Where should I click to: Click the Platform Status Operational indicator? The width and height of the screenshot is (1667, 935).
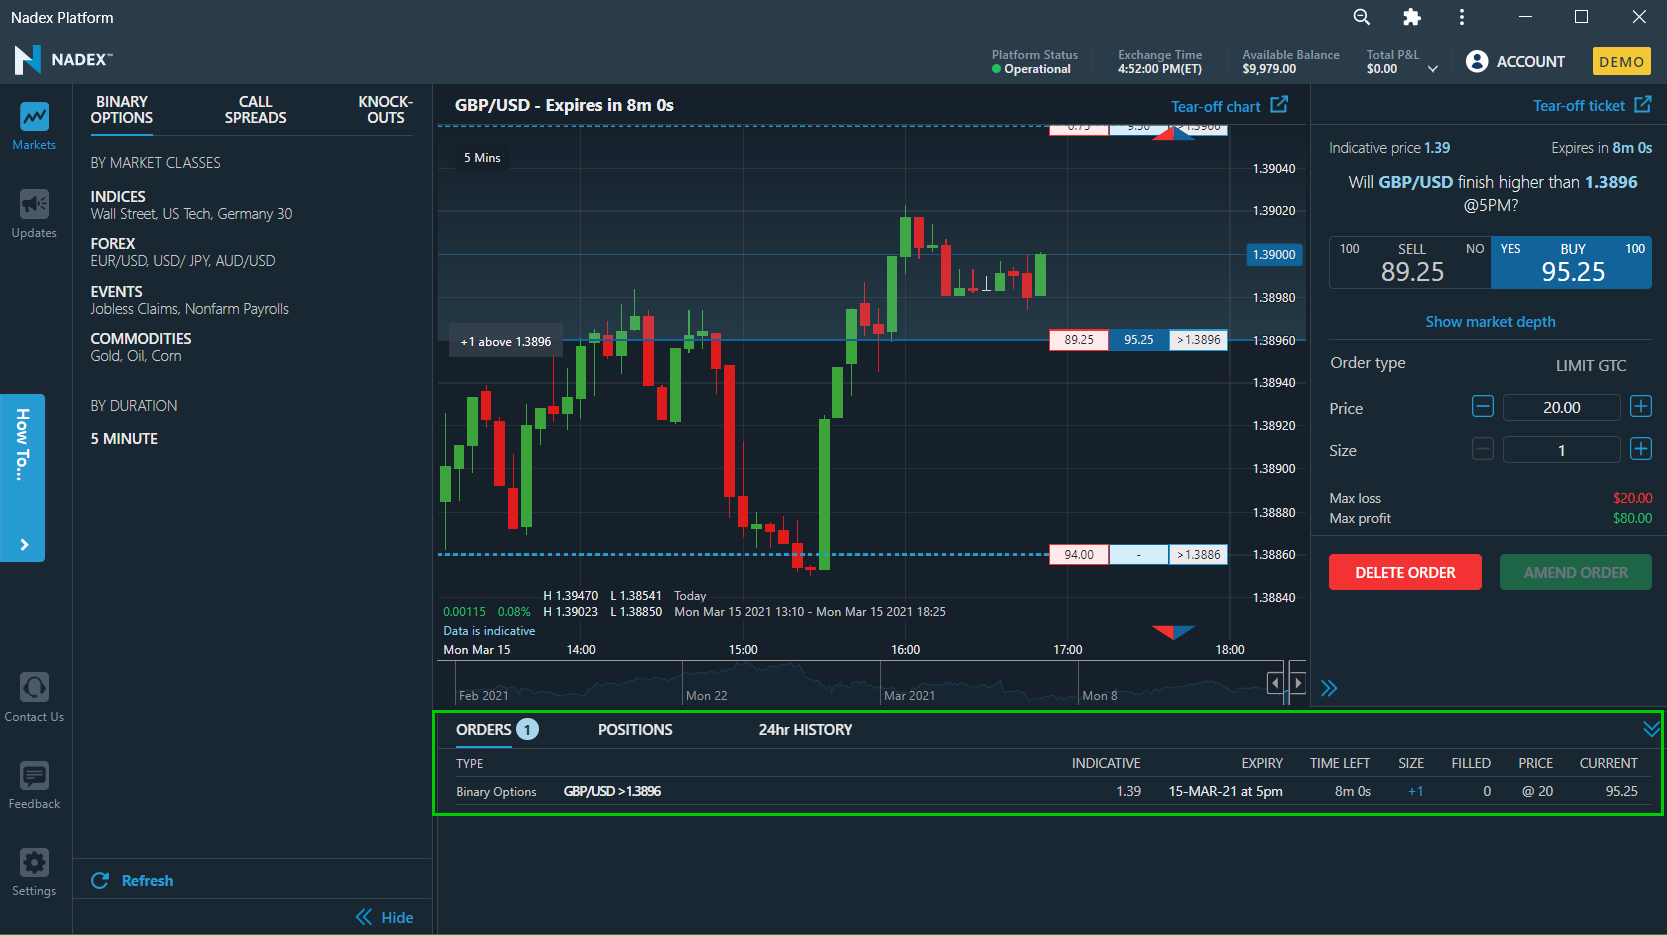(x=1032, y=69)
